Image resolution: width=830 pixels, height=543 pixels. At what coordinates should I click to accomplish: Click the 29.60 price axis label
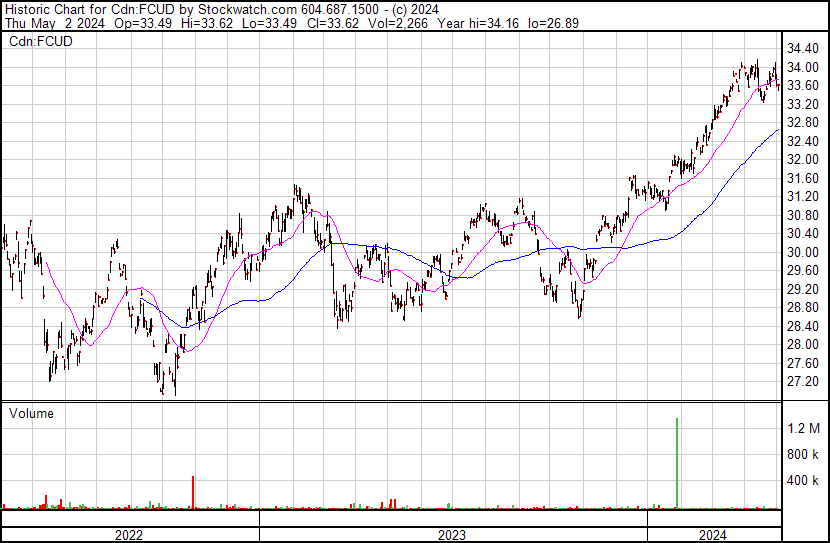803,270
